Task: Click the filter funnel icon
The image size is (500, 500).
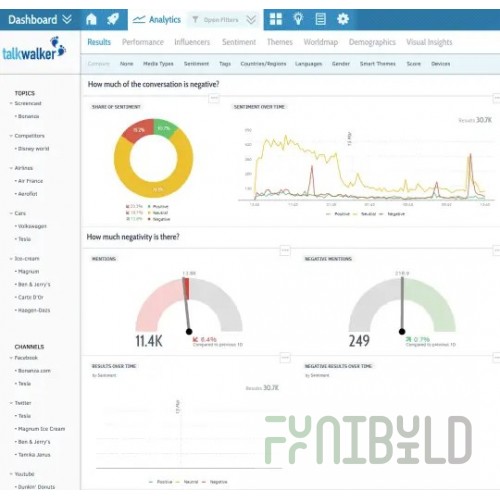Action: [x=195, y=20]
